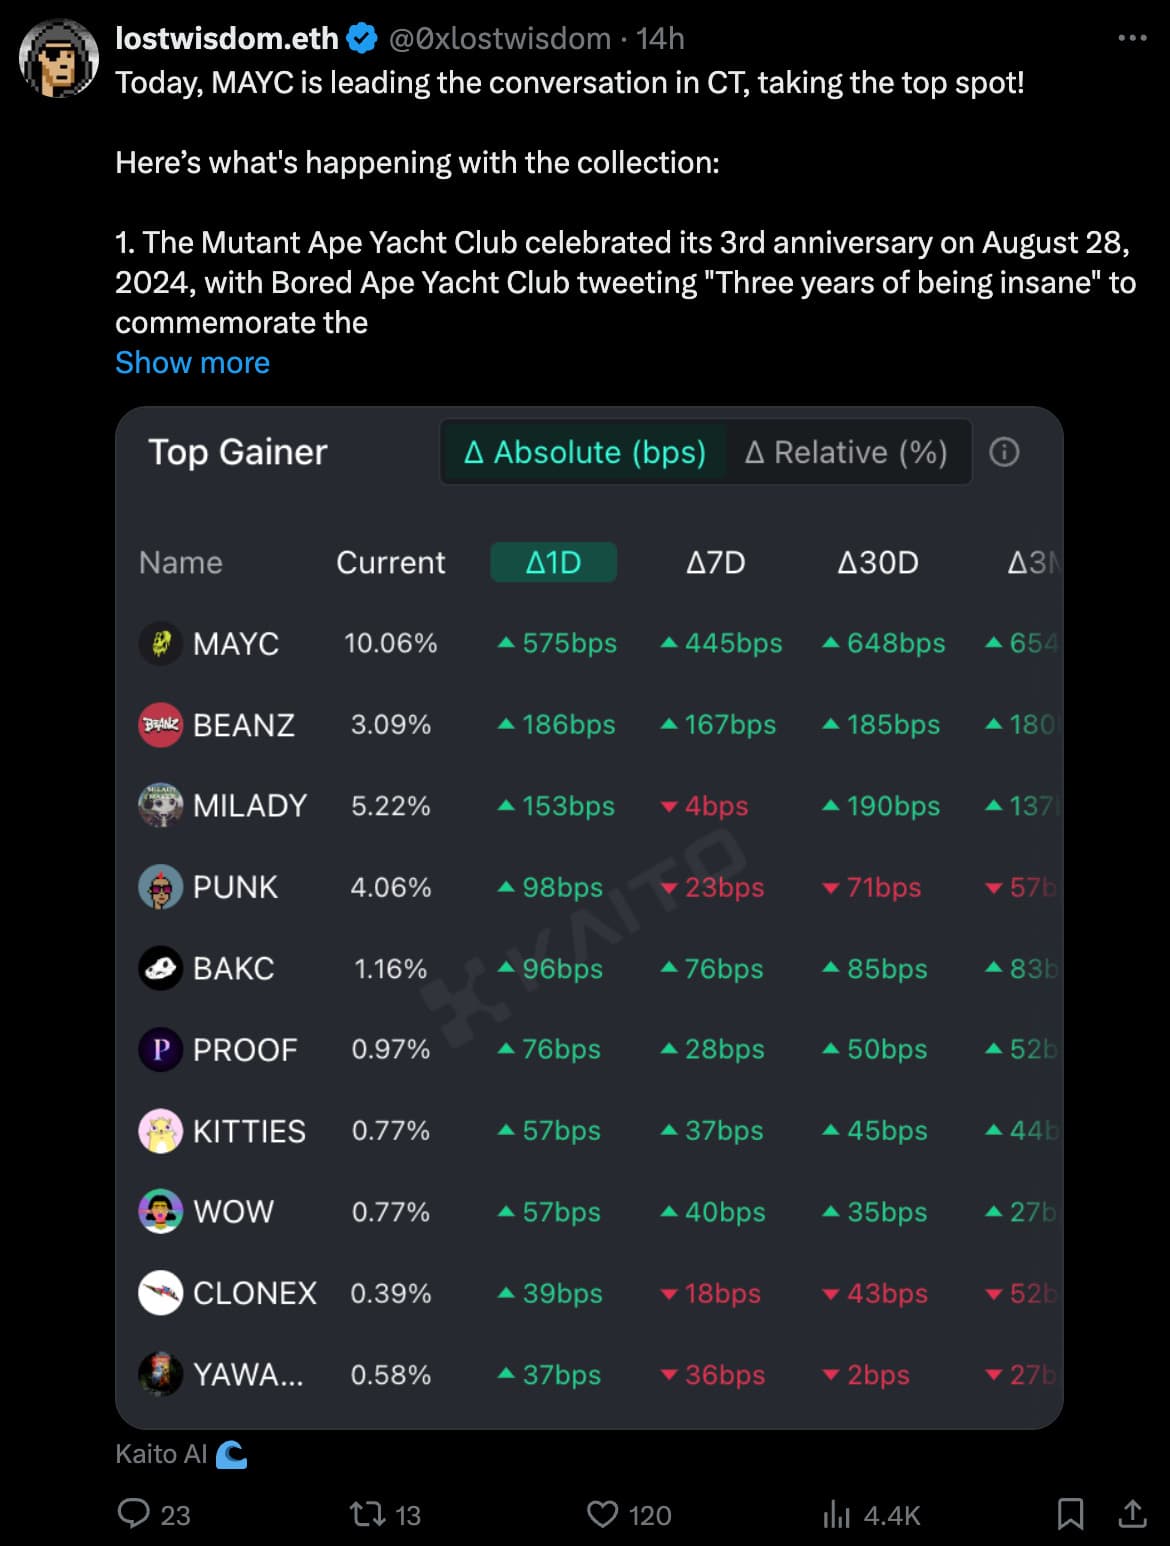Screen dimensions: 1170x1546
Task: Open the @0xlostwisdom handle link
Action: [x=499, y=38]
